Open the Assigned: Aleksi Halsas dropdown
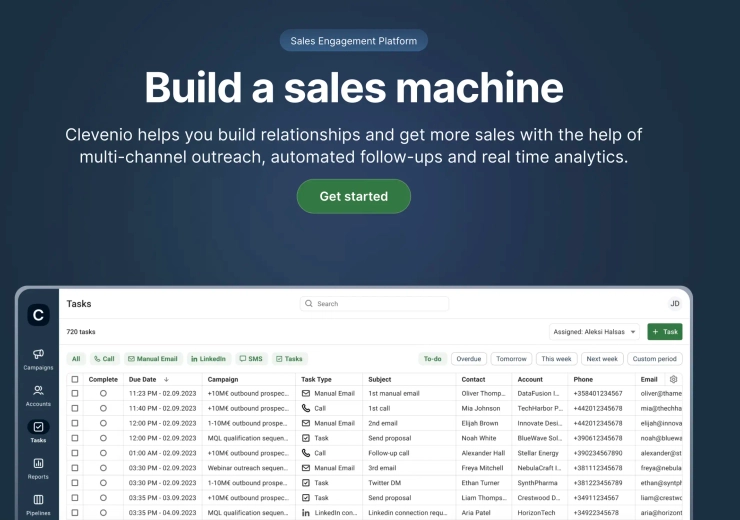The image size is (740, 520). coord(594,332)
